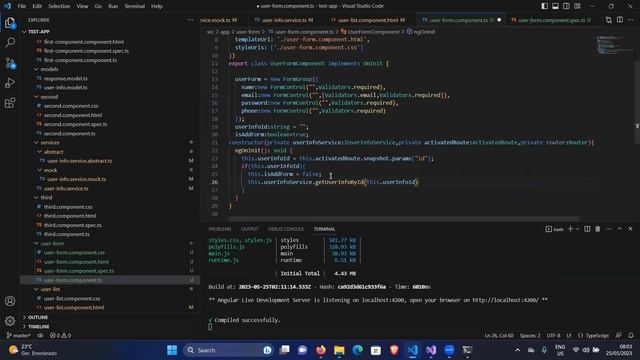640x360 pixels.
Task: Collapse the user-list folder
Action: click(109, 289)
